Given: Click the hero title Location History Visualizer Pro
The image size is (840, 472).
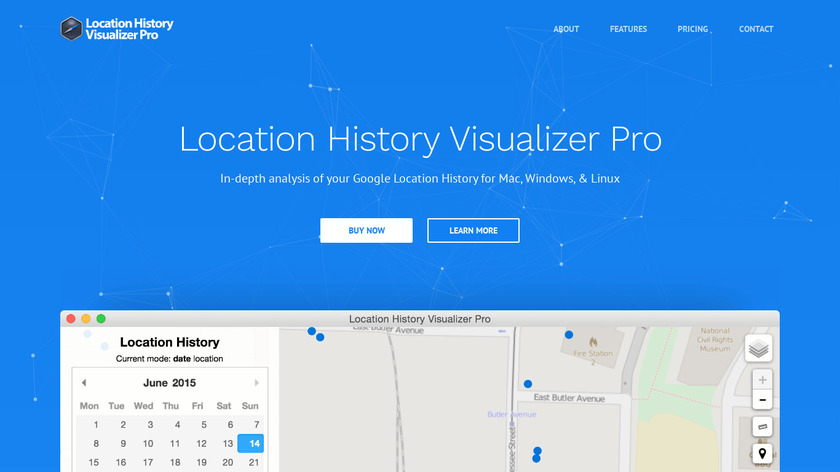Looking at the screenshot, I should point(421,139).
